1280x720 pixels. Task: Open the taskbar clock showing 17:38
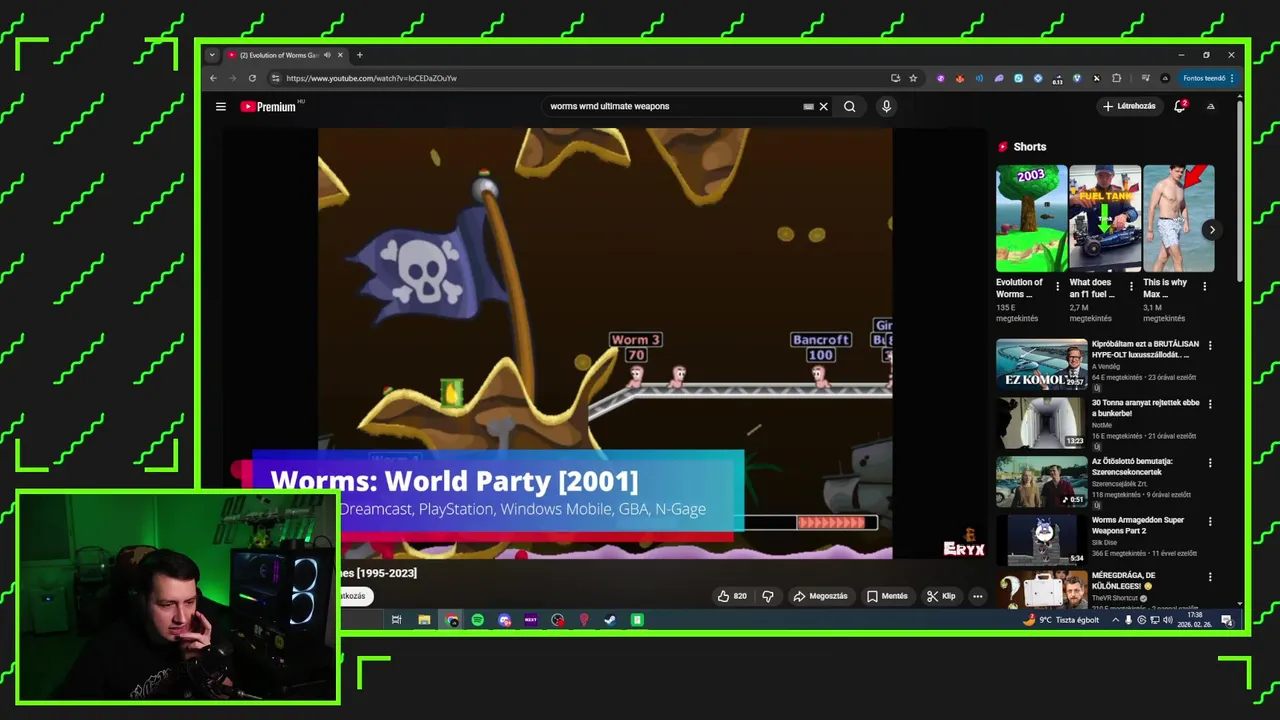click(x=1195, y=620)
